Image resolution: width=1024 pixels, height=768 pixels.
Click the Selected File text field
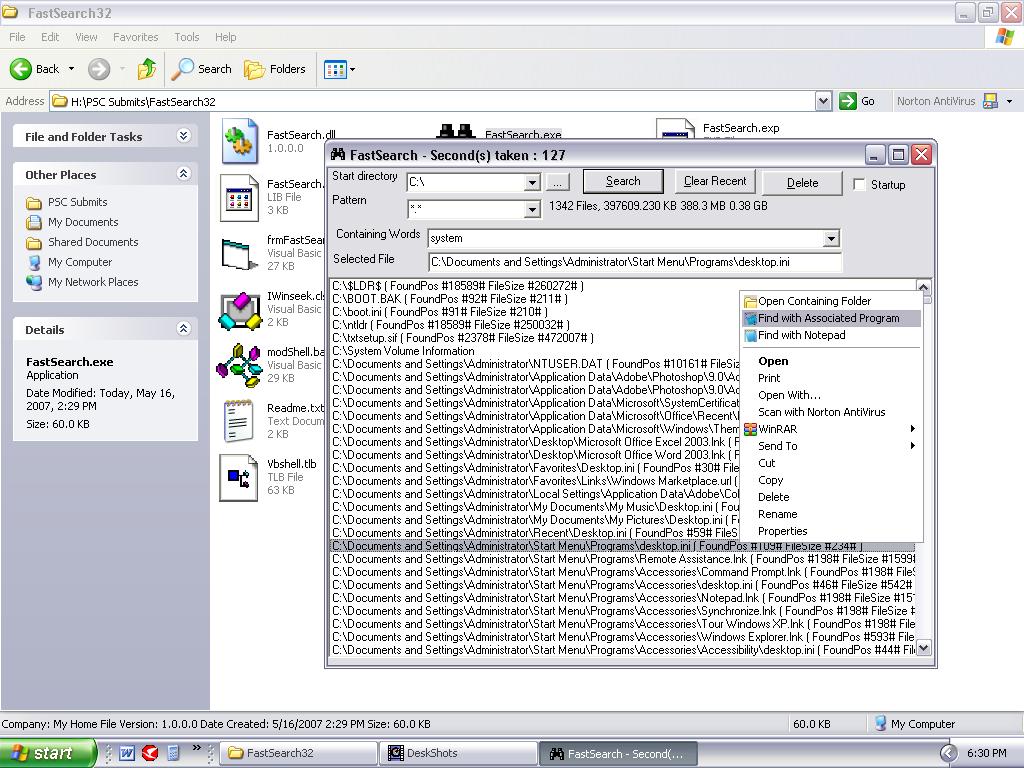[635, 262]
